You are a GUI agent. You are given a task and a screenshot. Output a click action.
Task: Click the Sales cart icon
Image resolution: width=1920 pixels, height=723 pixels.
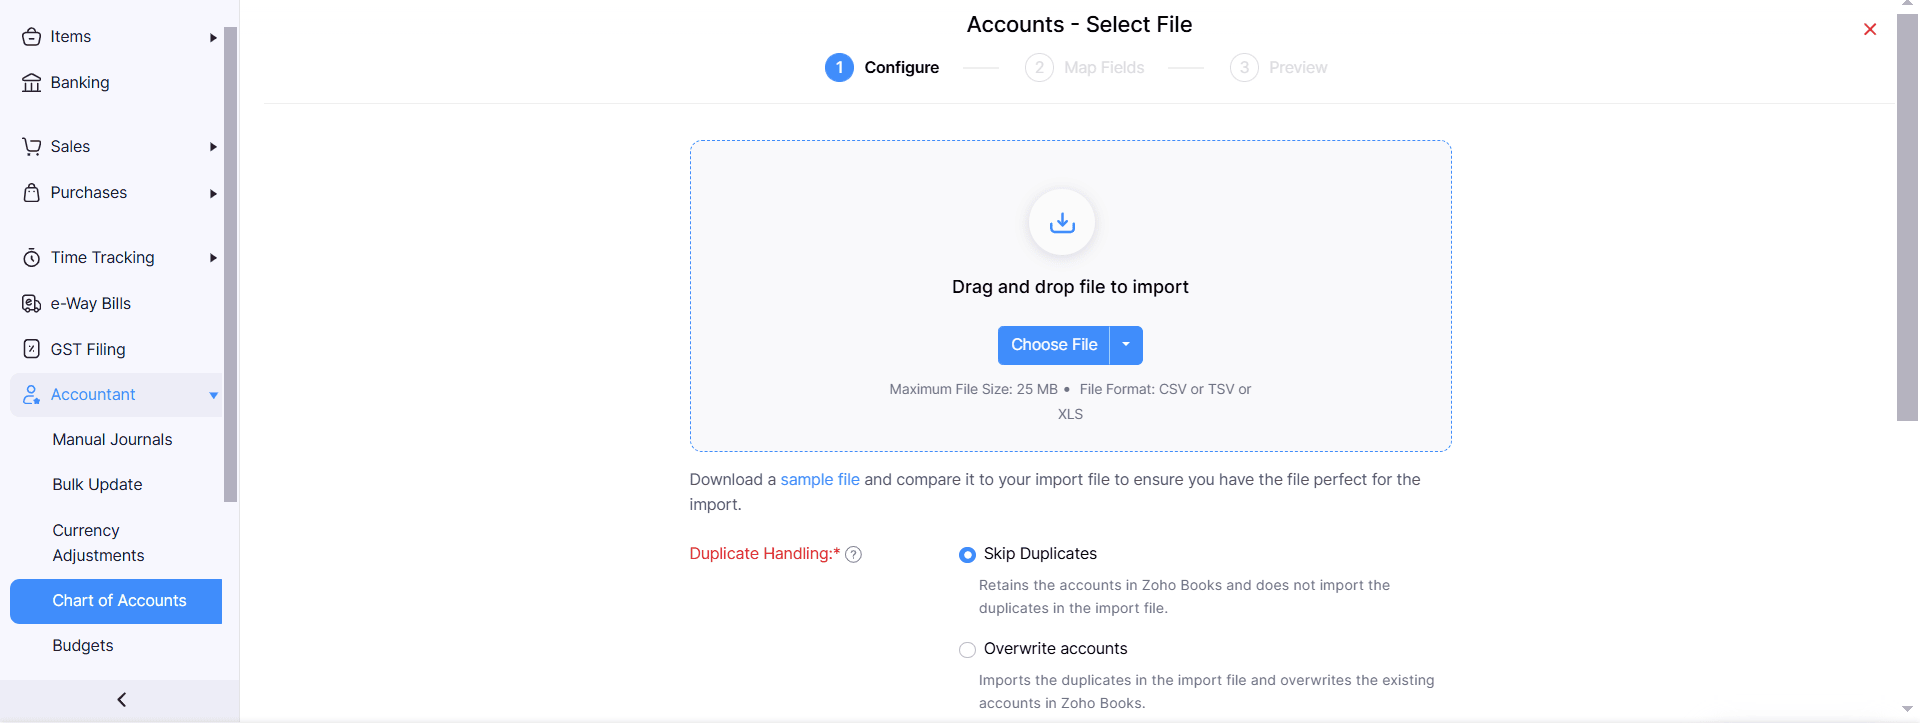tap(32, 147)
